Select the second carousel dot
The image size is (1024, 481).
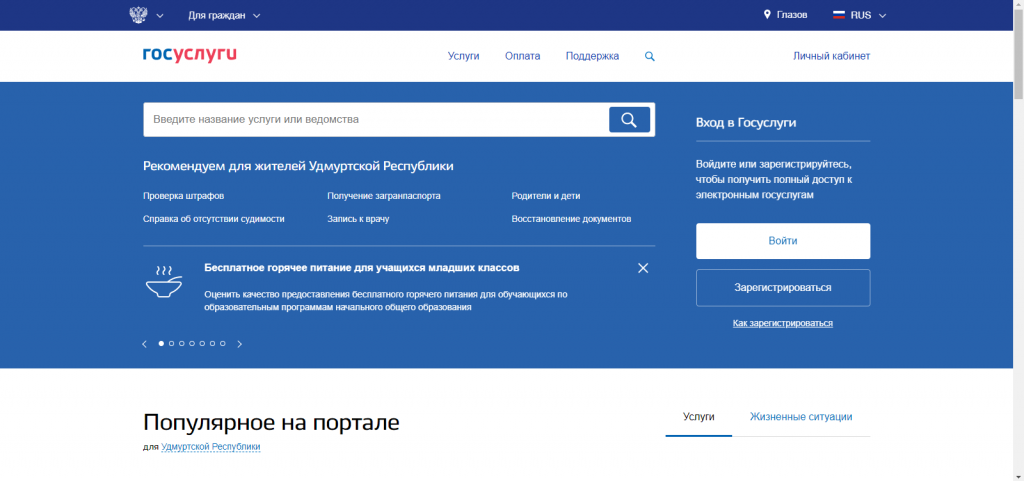tap(172, 343)
